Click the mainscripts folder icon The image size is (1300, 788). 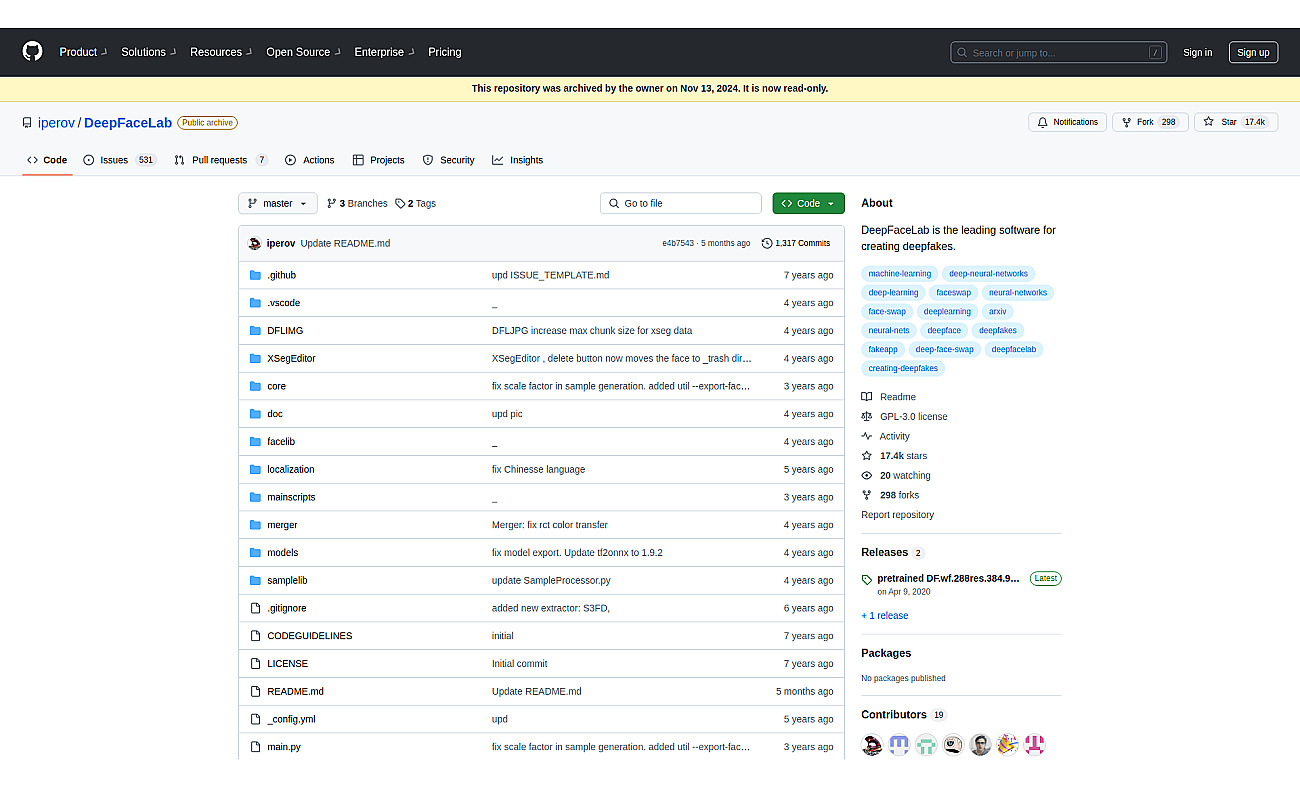[256, 497]
